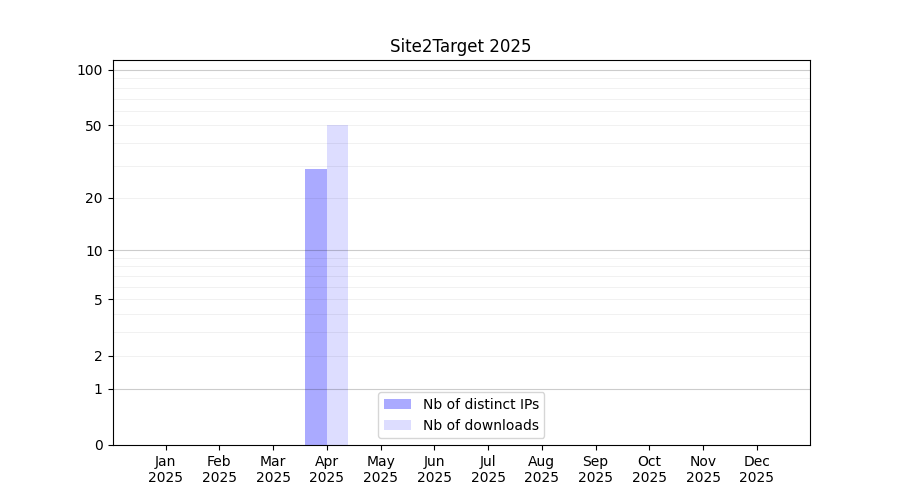This screenshot has width=900, height=500.
Task: Click the 50 y-axis tick label
Action: 94,126
